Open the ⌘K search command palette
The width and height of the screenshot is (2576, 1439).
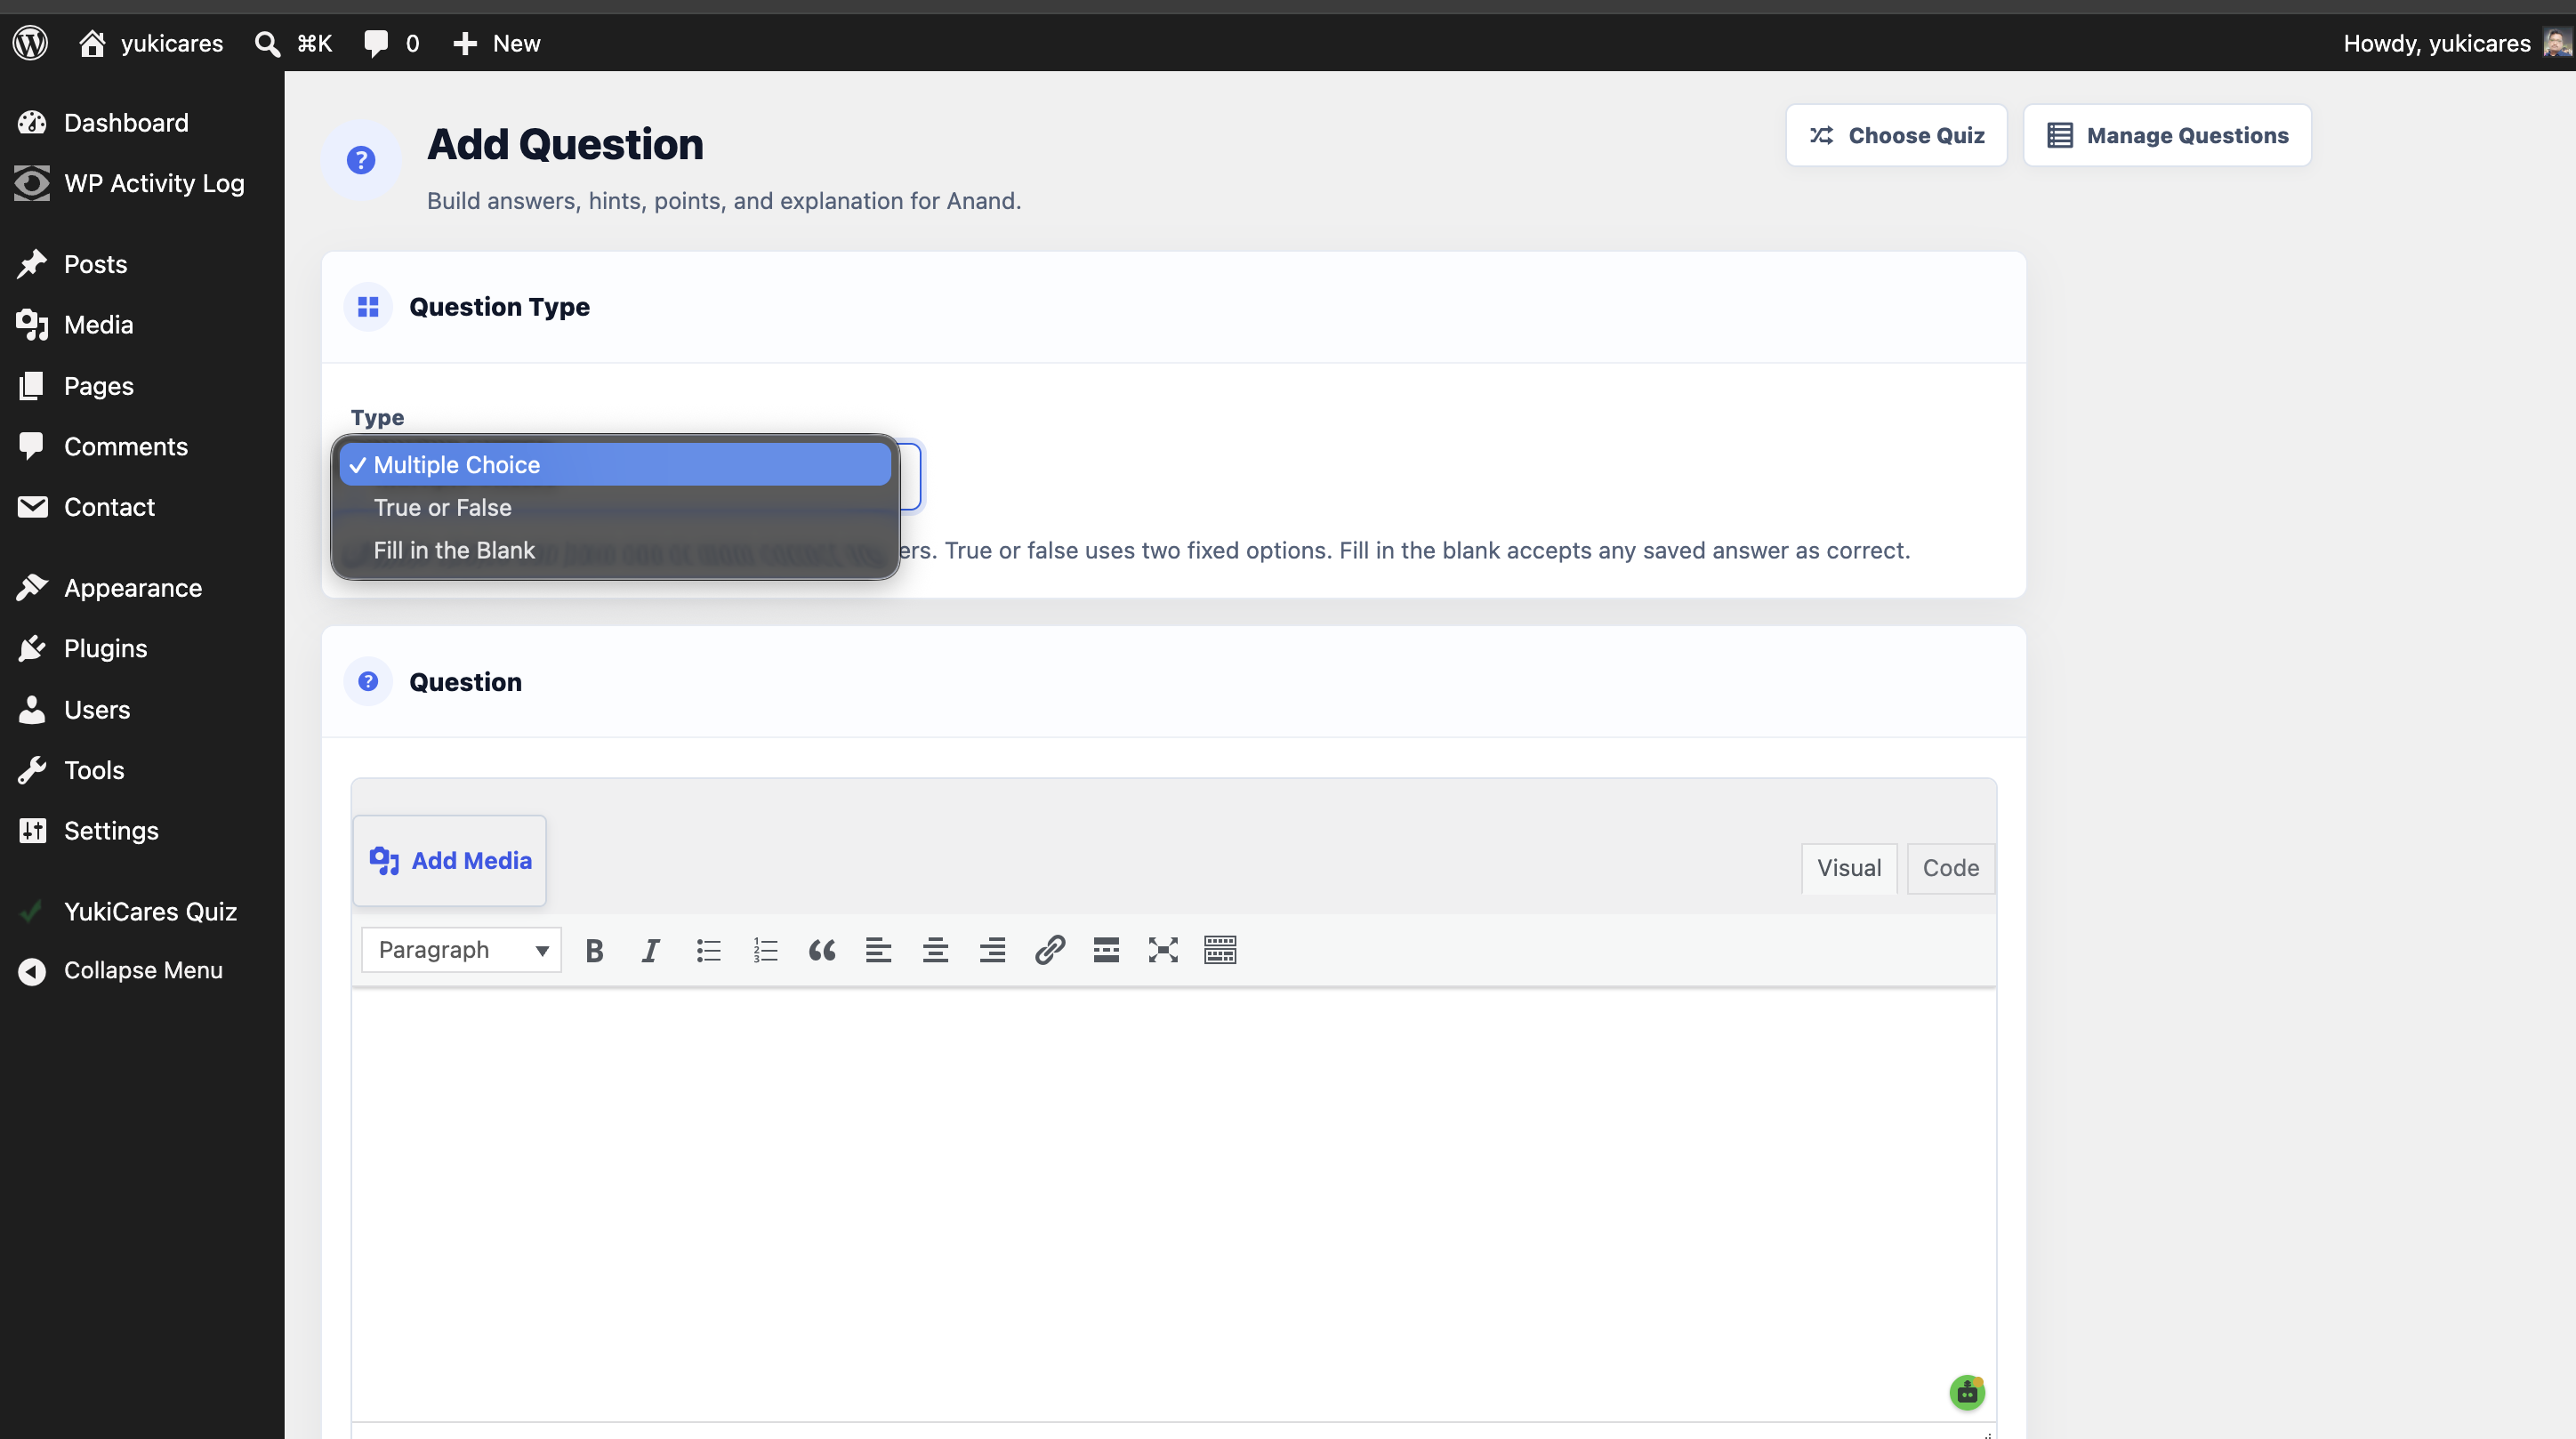click(293, 43)
